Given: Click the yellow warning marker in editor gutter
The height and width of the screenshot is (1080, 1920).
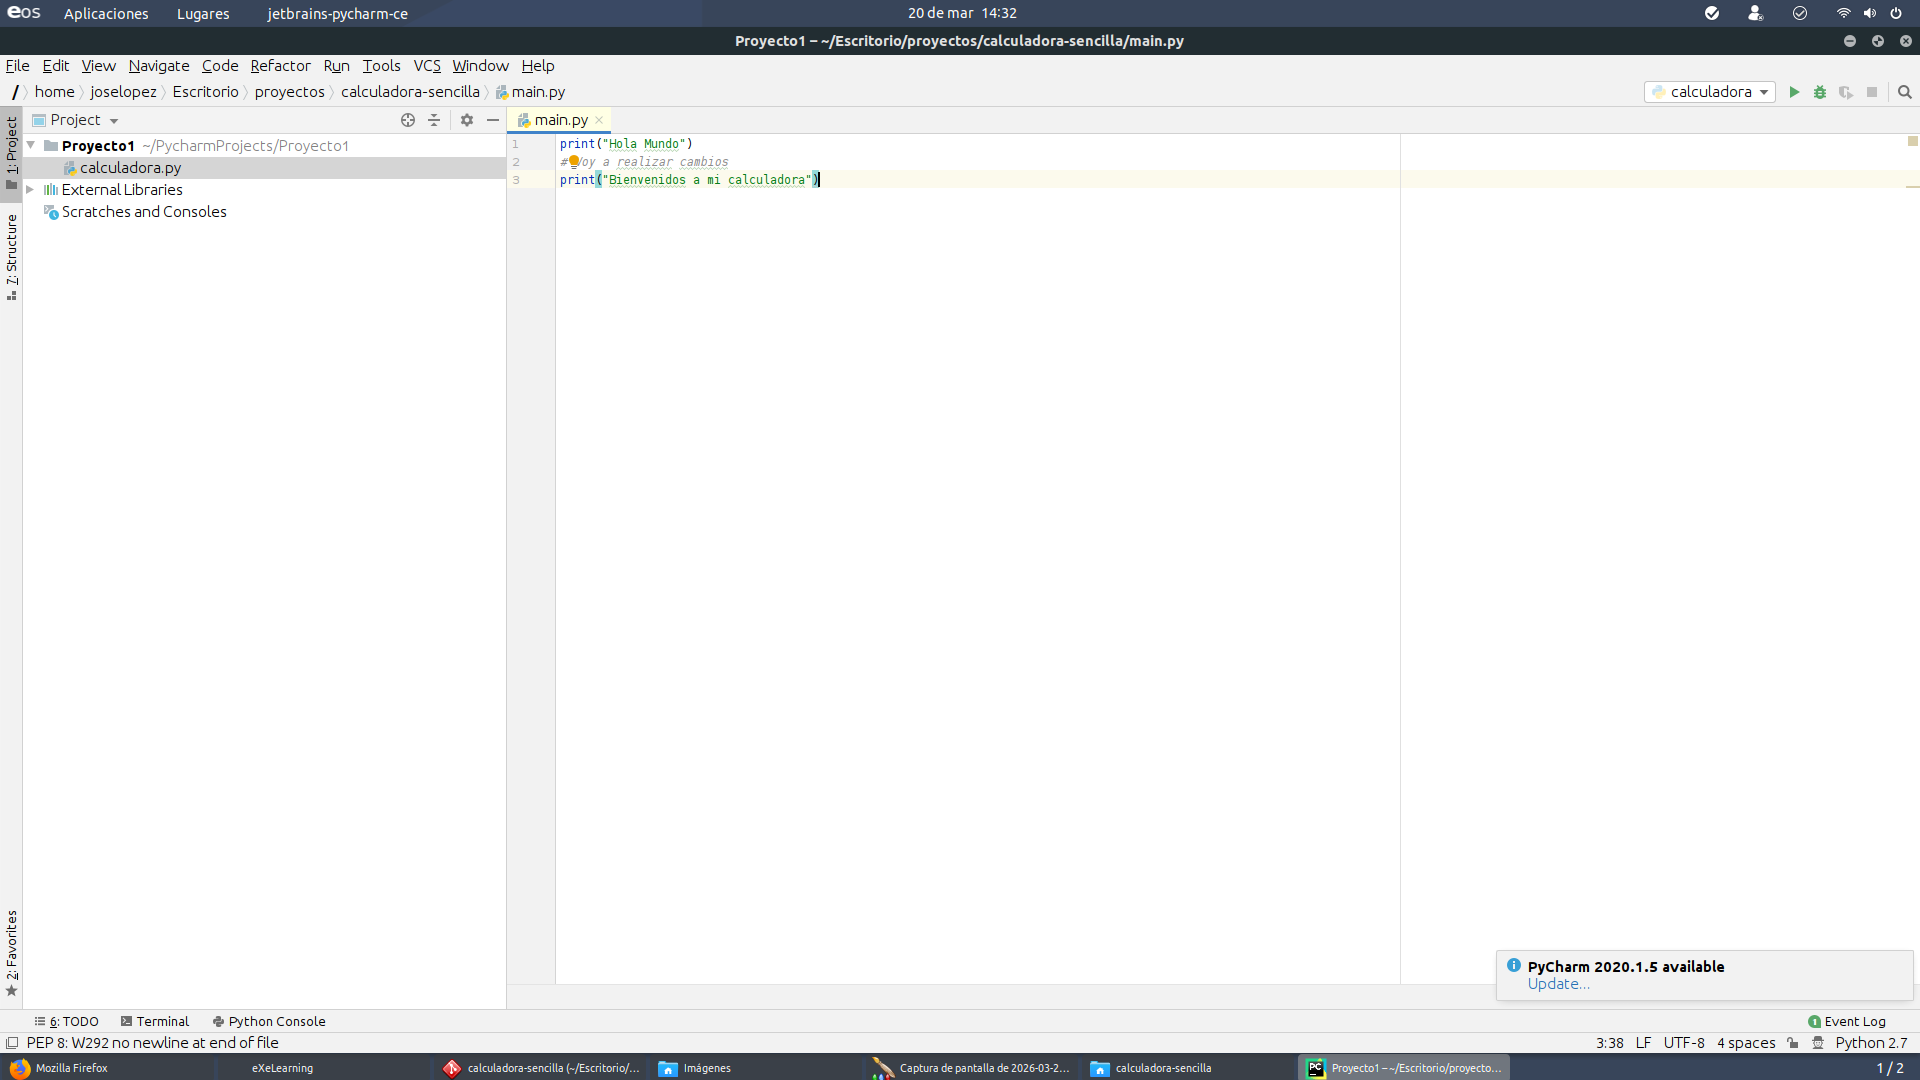Looking at the screenshot, I should (x=1912, y=141).
